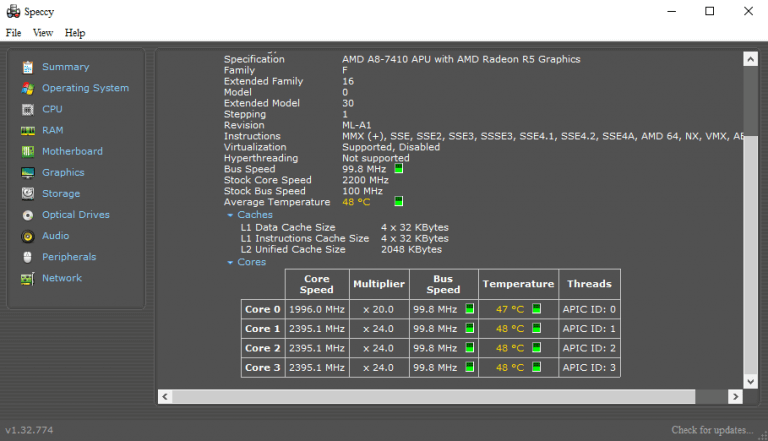The height and width of the screenshot is (441, 768).
Task: Click the Summary clipboard icon
Action: pos(28,67)
